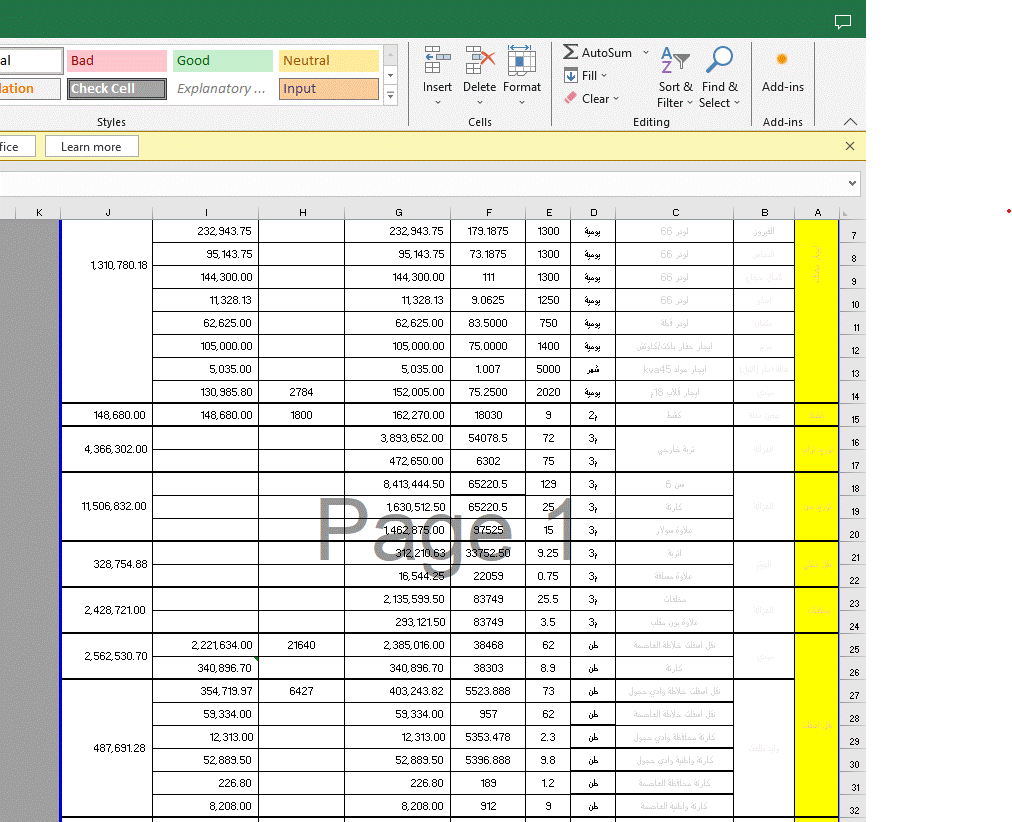Select column J header
Image resolution: width=1012 pixels, height=822 pixels.
pos(107,212)
